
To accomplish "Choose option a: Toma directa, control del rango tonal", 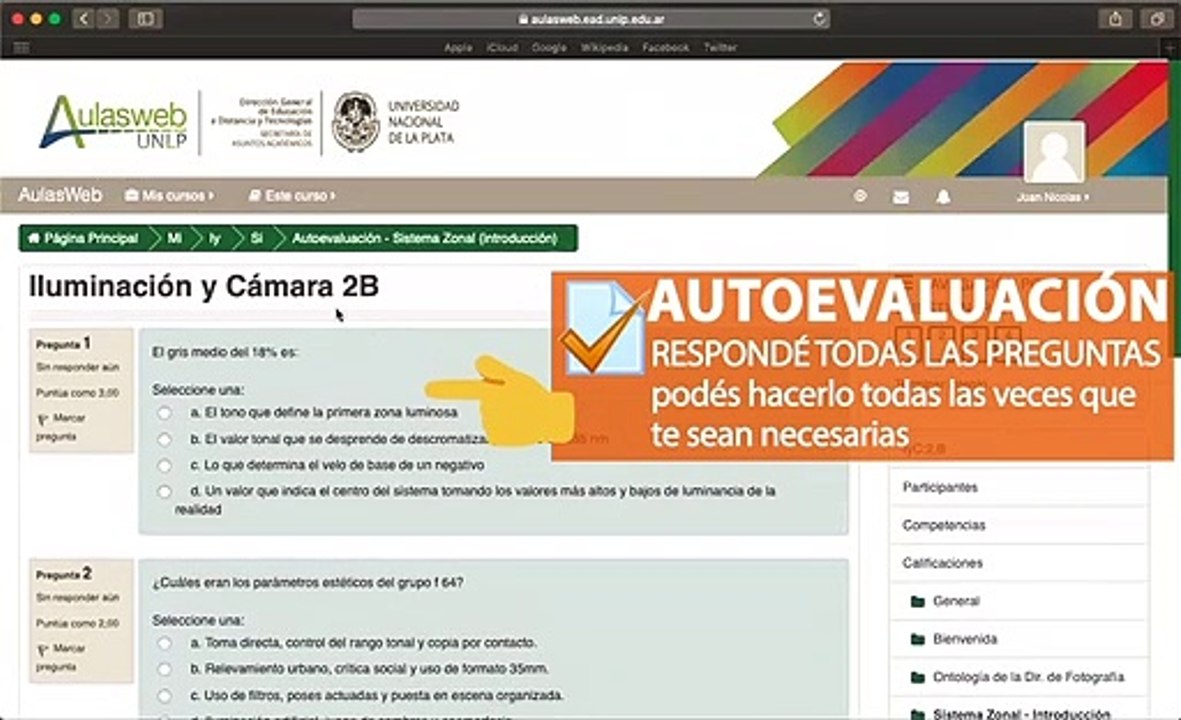I will [x=164, y=643].
